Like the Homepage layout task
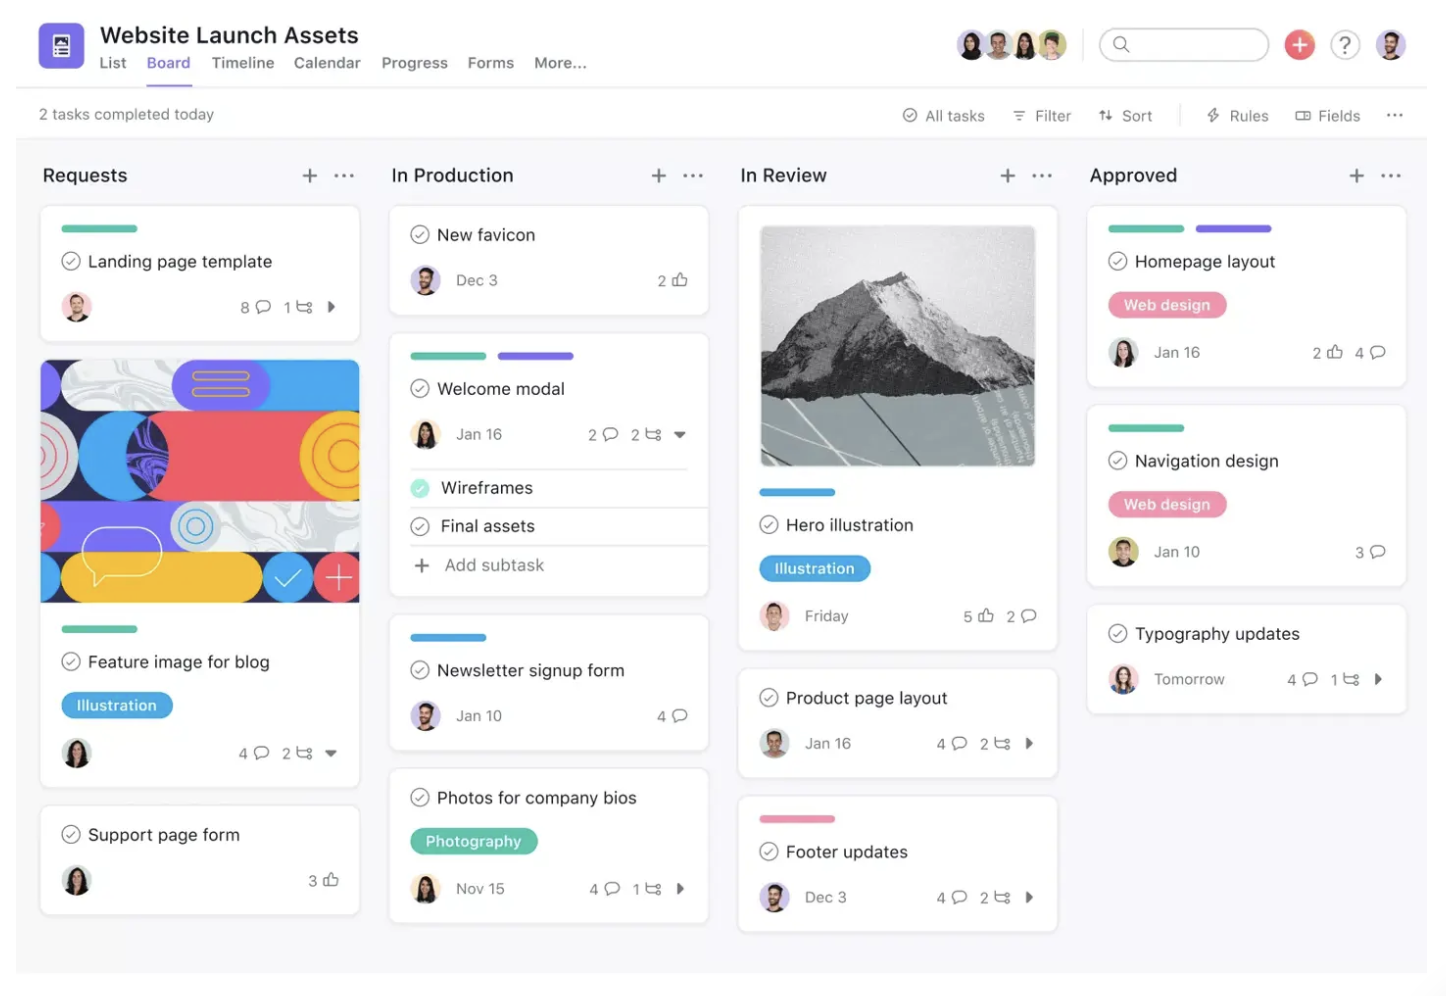 [1335, 352]
